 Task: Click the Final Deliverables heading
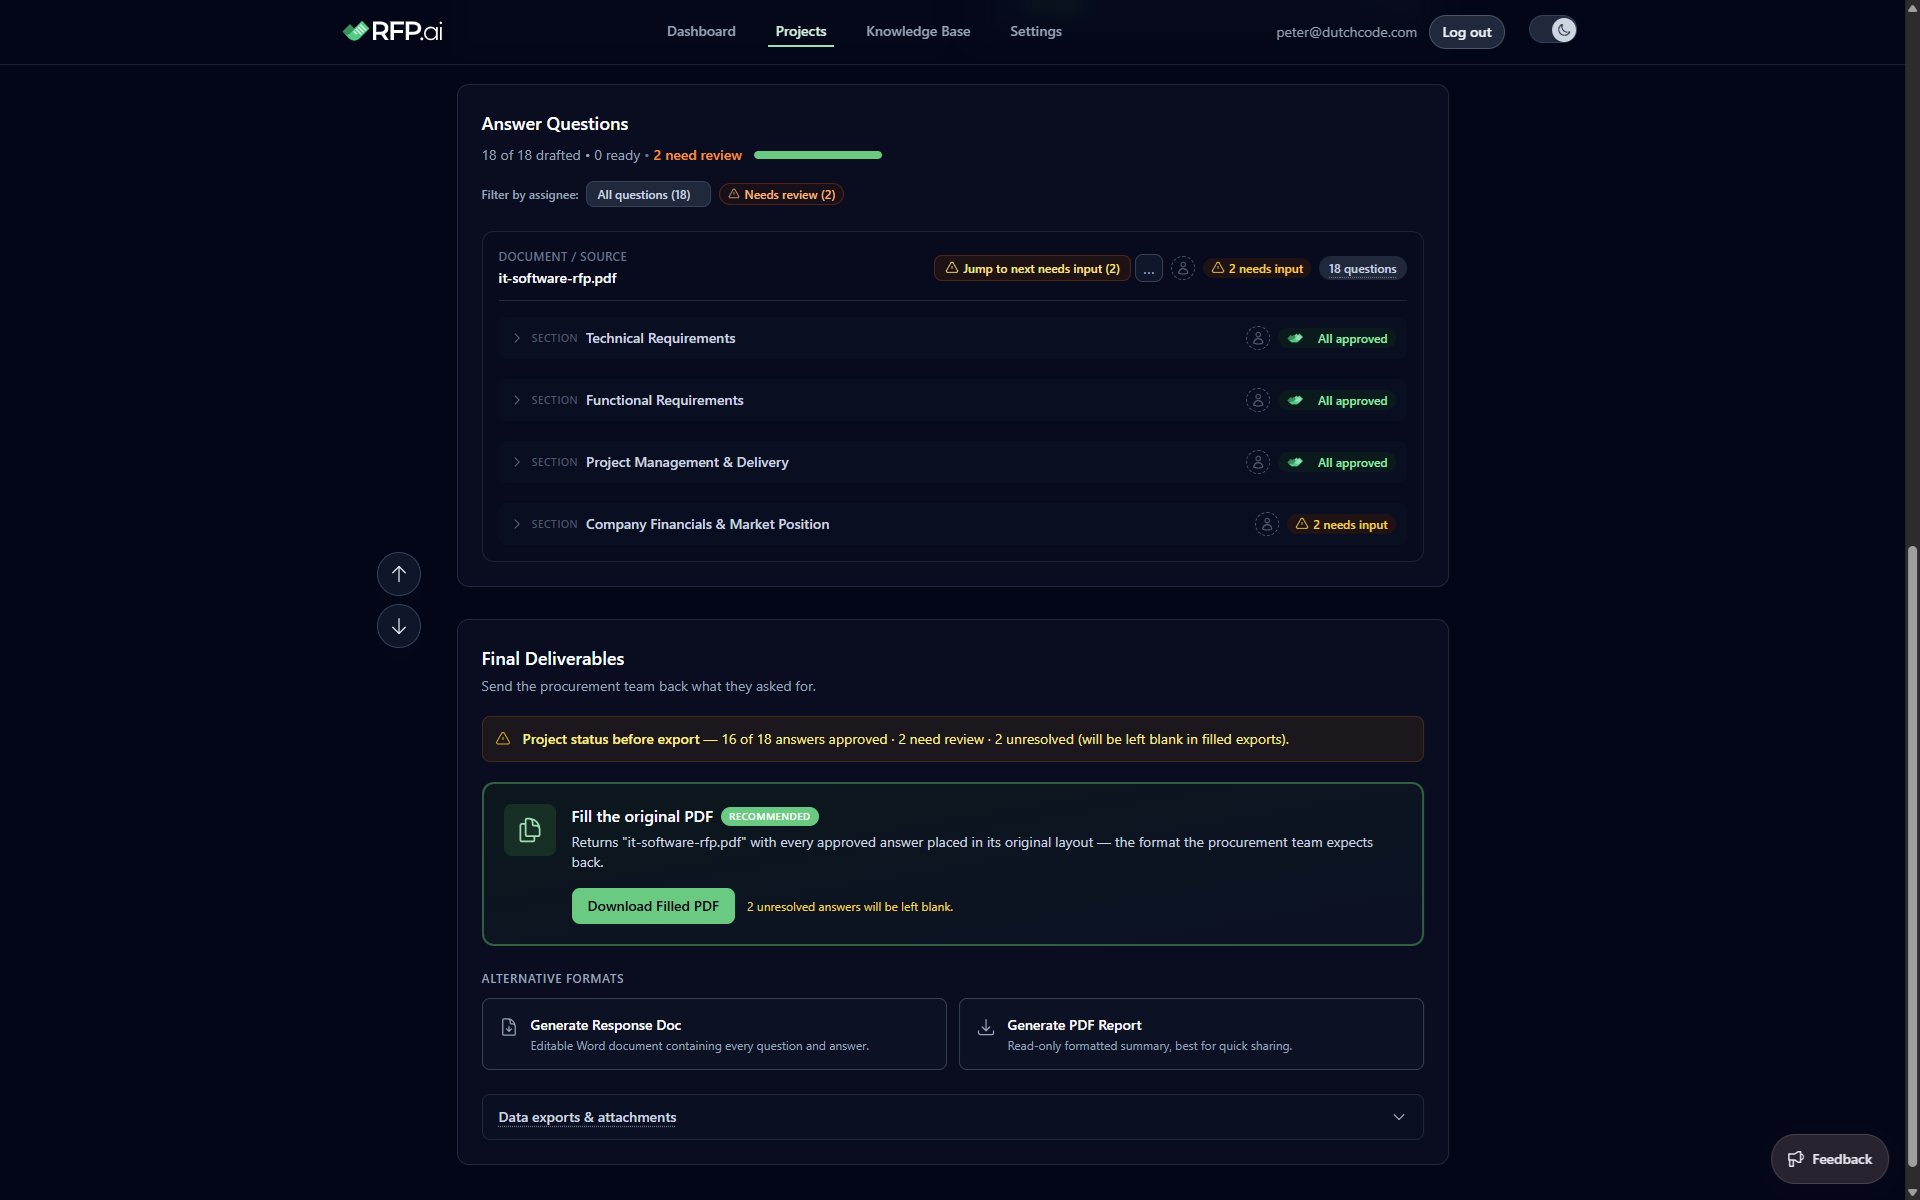pyautogui.click(x=553, y=659)
